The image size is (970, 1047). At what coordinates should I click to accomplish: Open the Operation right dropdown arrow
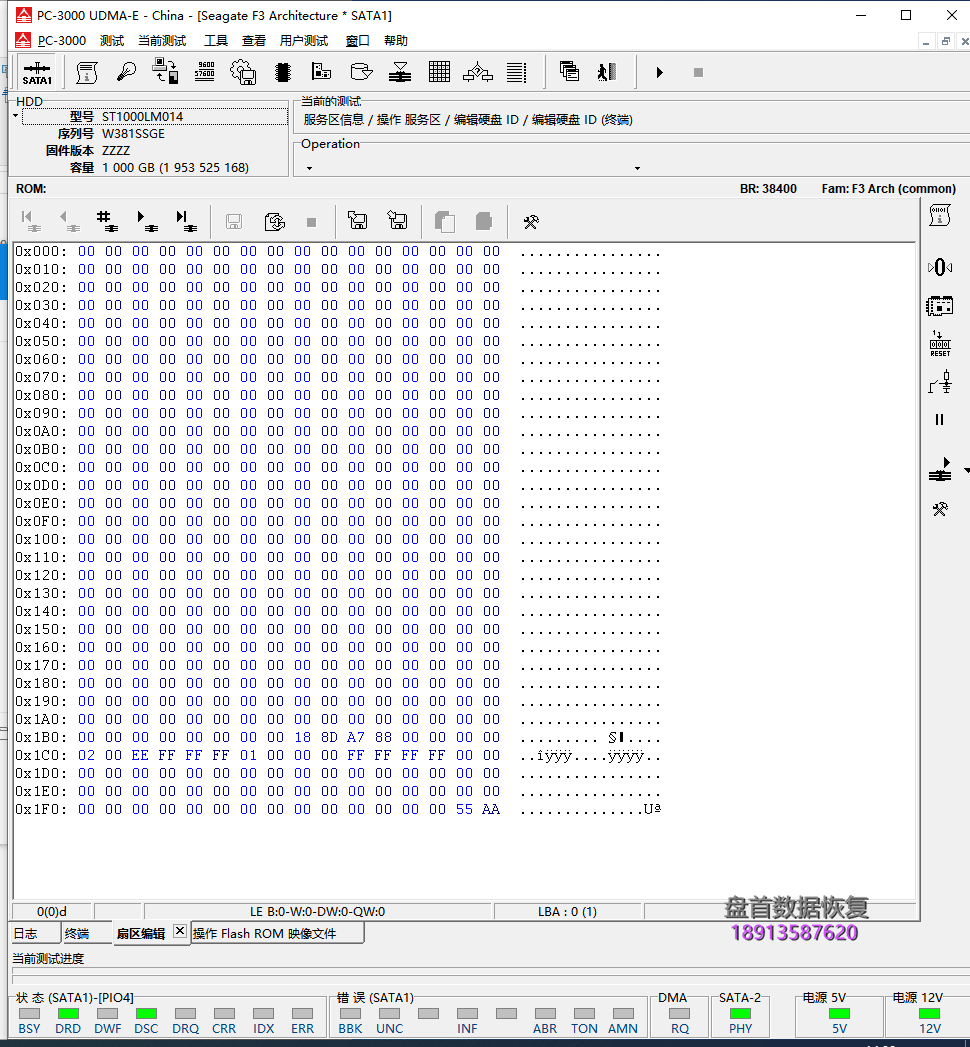637,168
